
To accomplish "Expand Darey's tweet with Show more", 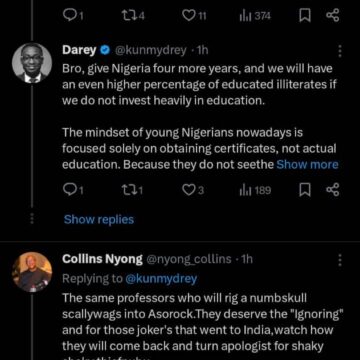I will pos(307,165).
